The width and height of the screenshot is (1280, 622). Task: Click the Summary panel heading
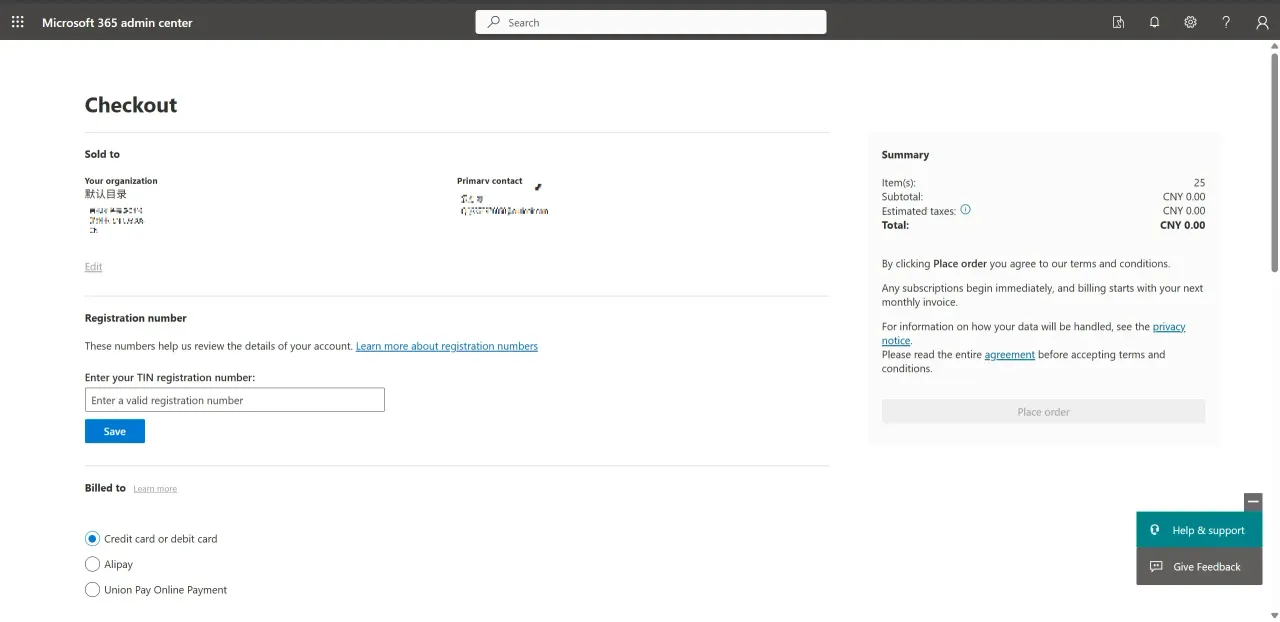905,155
